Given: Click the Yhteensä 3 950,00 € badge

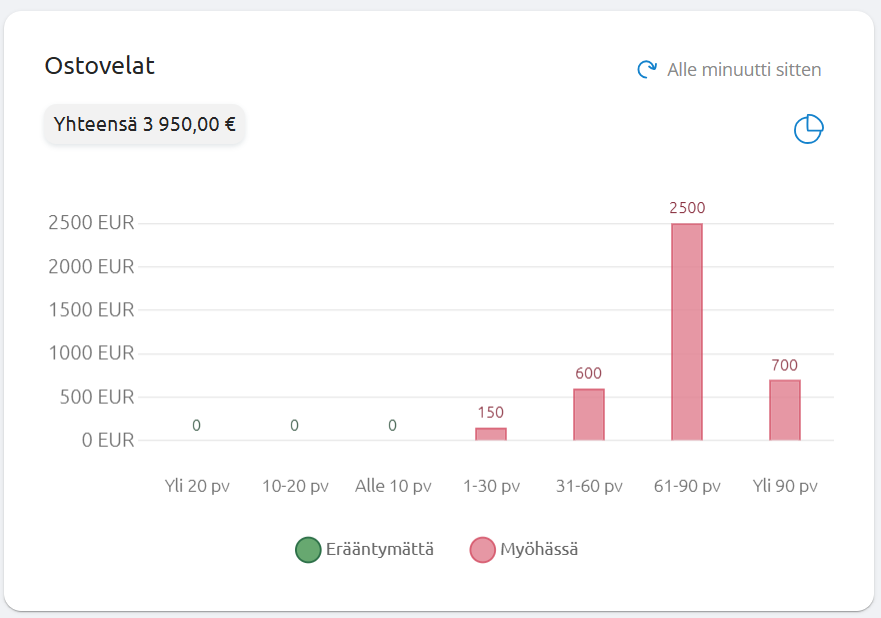Looking at the screenshot, I should point(144,124).
